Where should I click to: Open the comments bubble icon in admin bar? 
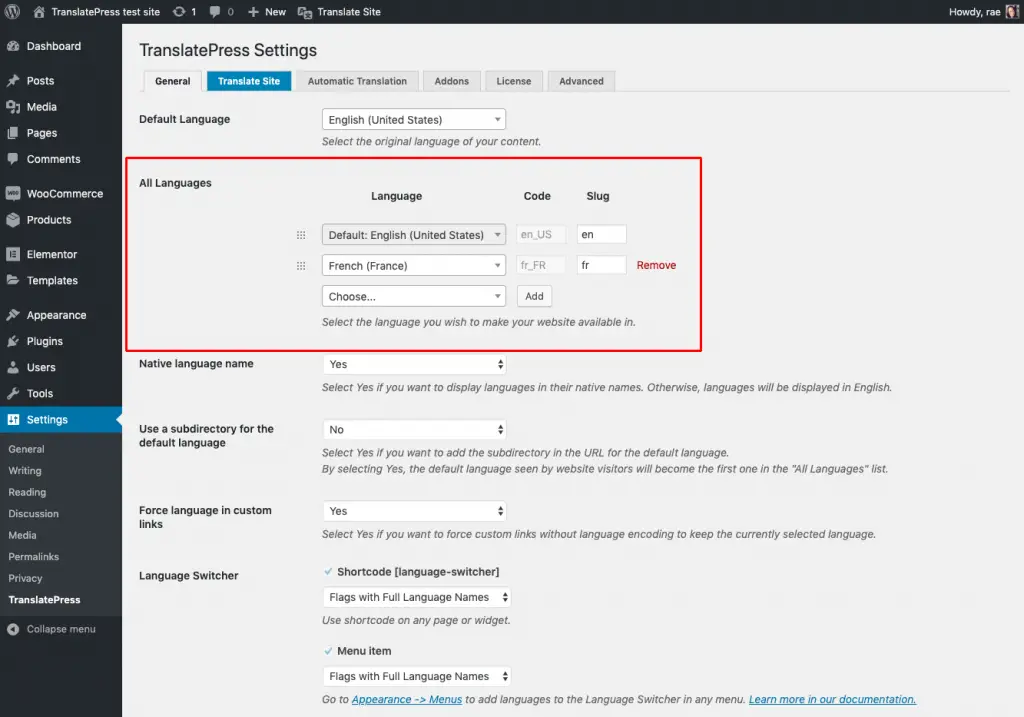pyautogui.click(x=215, y=12)
